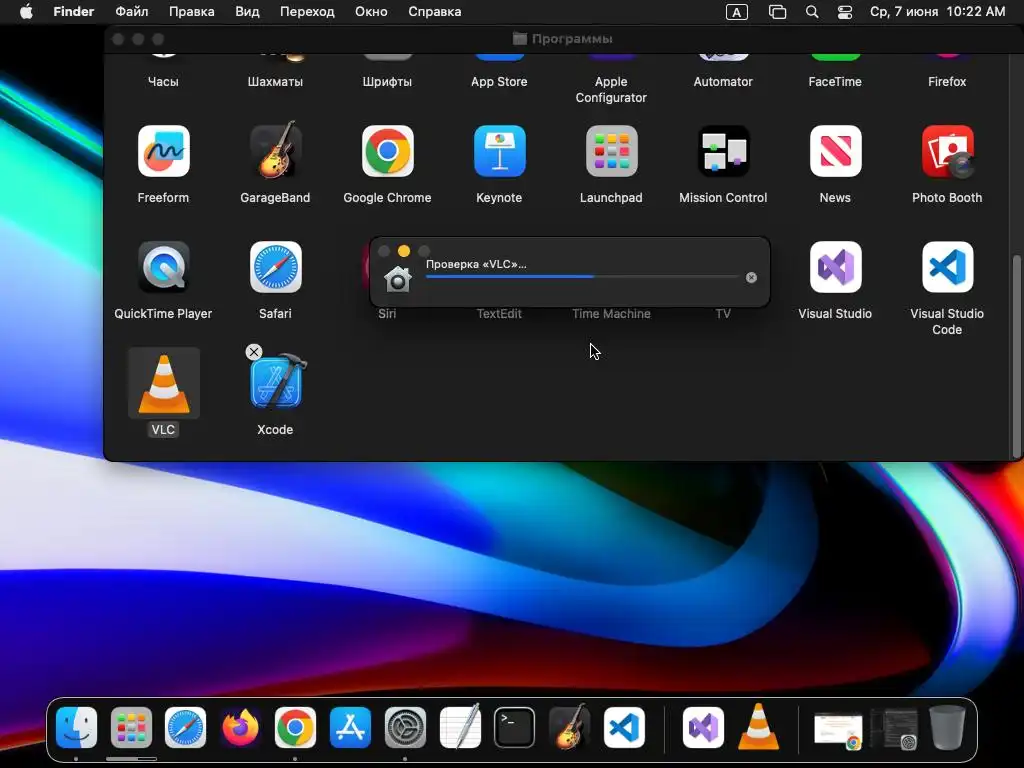Select the Mission Control app icon
Screen dimensions: 1024x768
click(723, 152)
